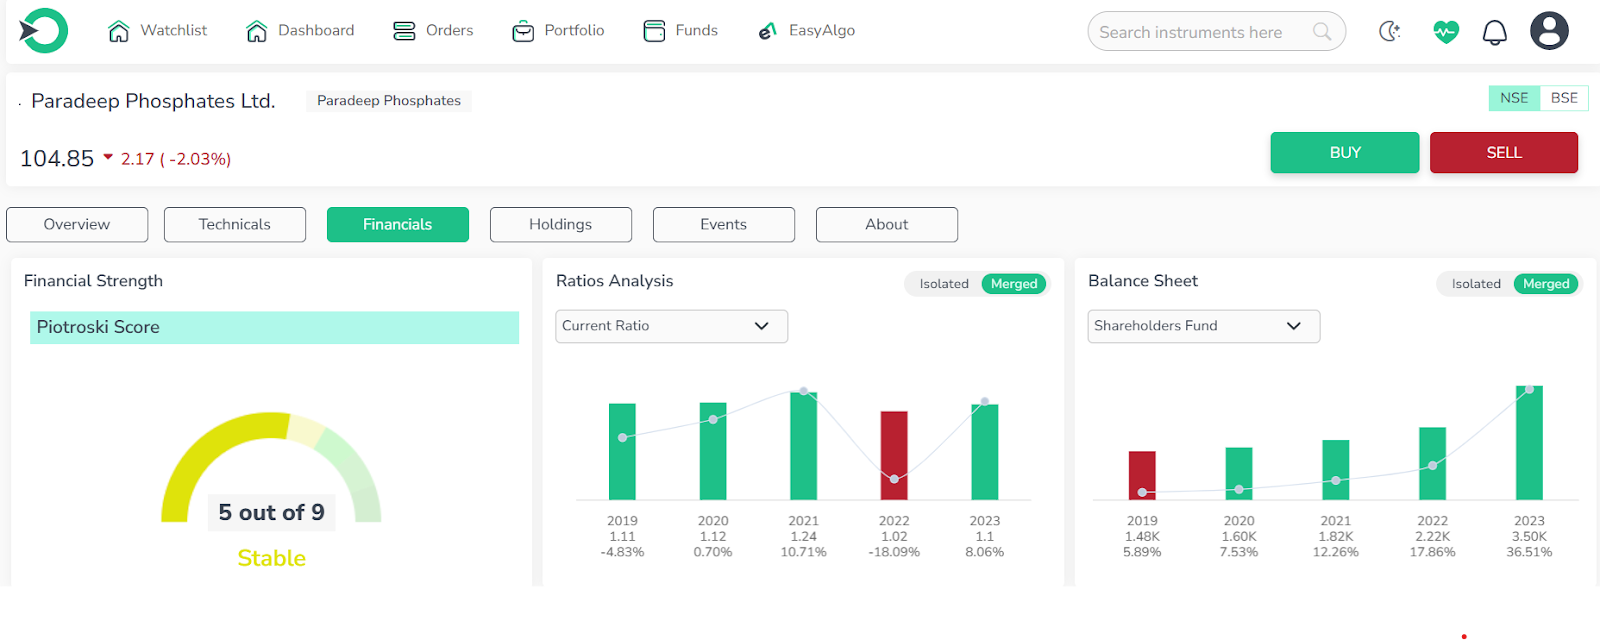Go to Watchlist page

(174, 31)
